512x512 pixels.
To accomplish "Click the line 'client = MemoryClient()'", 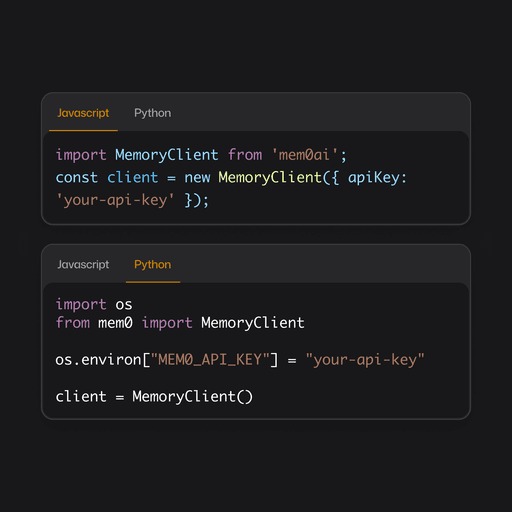I will [154, 397].
